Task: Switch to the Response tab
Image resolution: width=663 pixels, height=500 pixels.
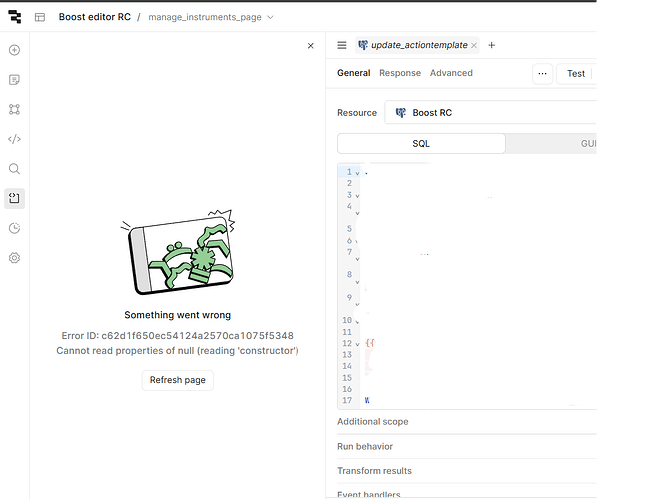Action: pyautogui.click(x=400, y=73)
